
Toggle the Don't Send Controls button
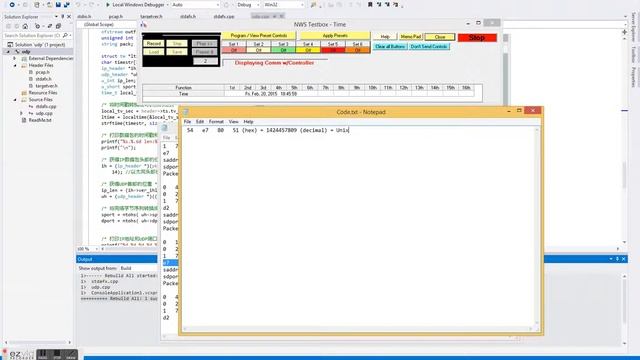[429, 47]
